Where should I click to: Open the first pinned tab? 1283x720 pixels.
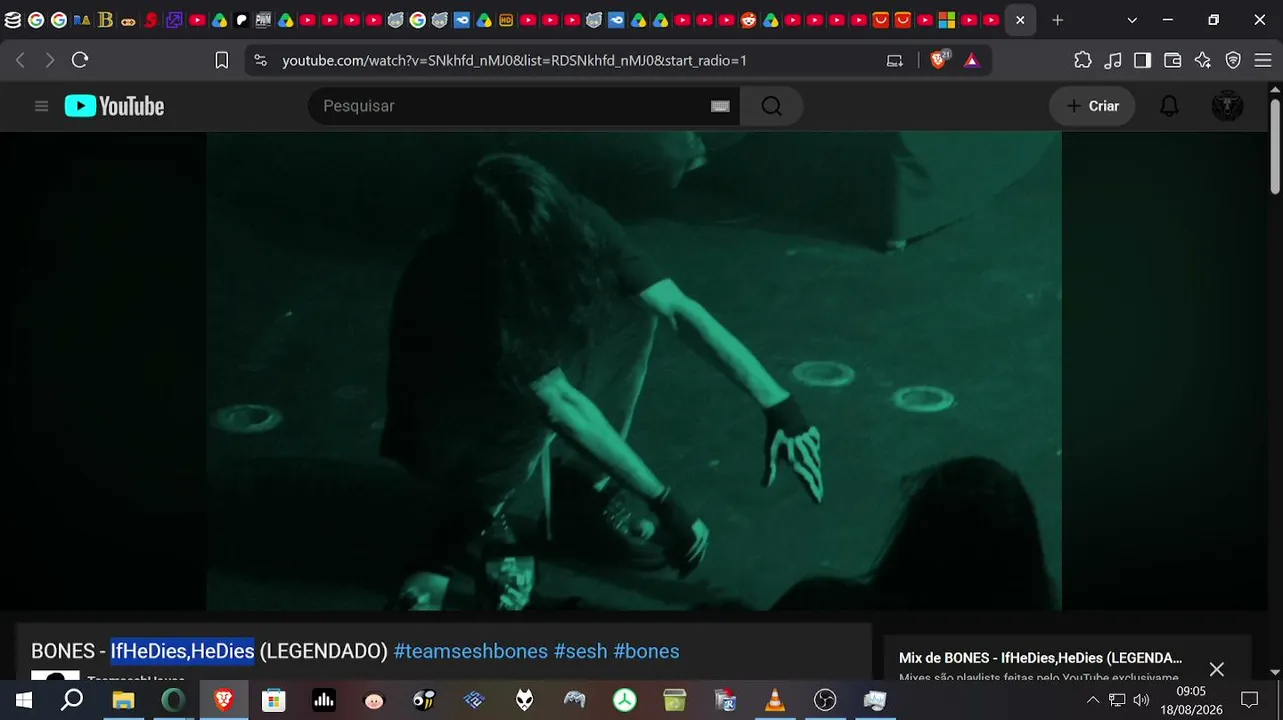pyautogui.click(x=13, y=20)
